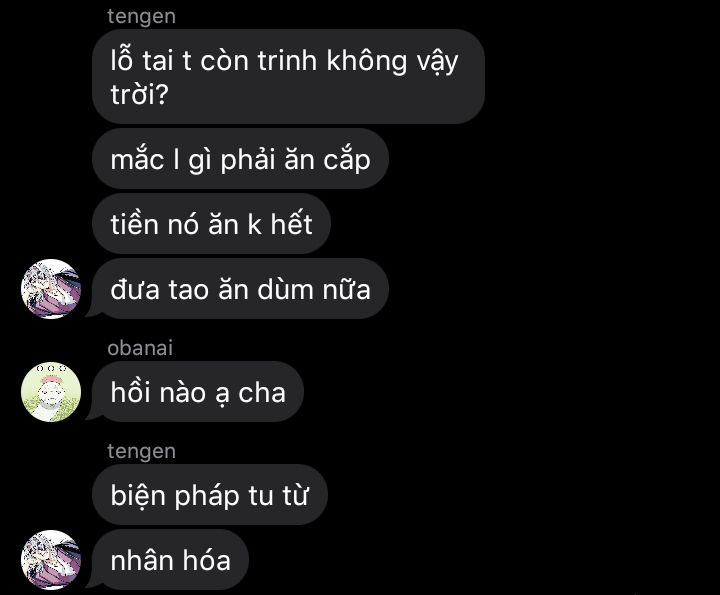This screenshot has height=595, width=720.
Task: Open tengen's avatar beside "đưa tao ăn dùm nữa"
Action: pyautogui.click(x=51, y=289)
